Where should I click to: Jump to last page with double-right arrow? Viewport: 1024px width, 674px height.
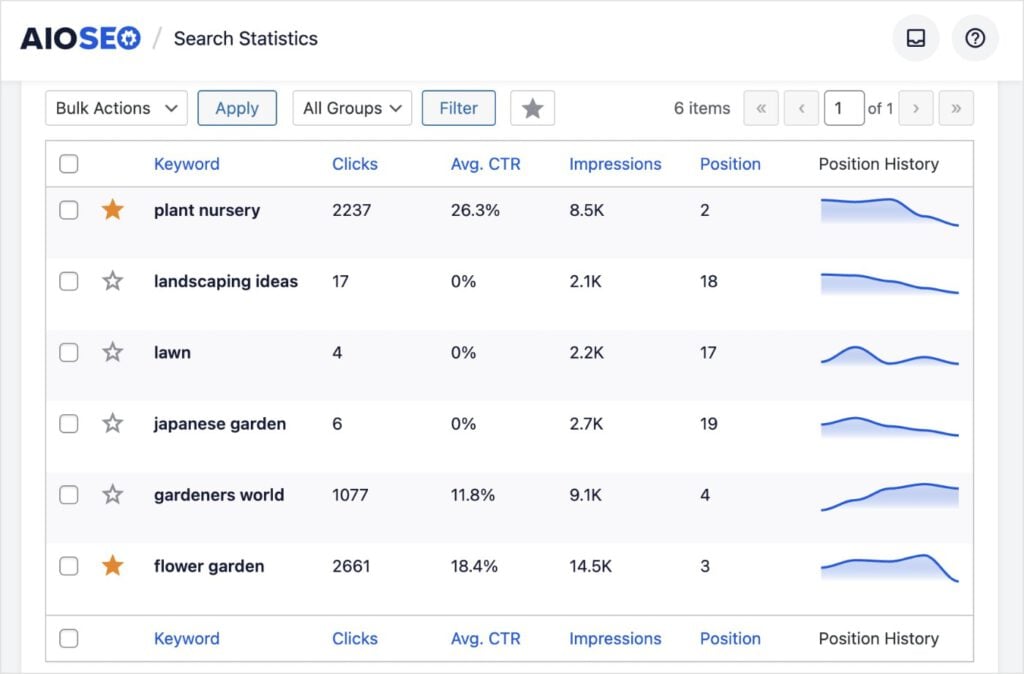coord(956,108)
